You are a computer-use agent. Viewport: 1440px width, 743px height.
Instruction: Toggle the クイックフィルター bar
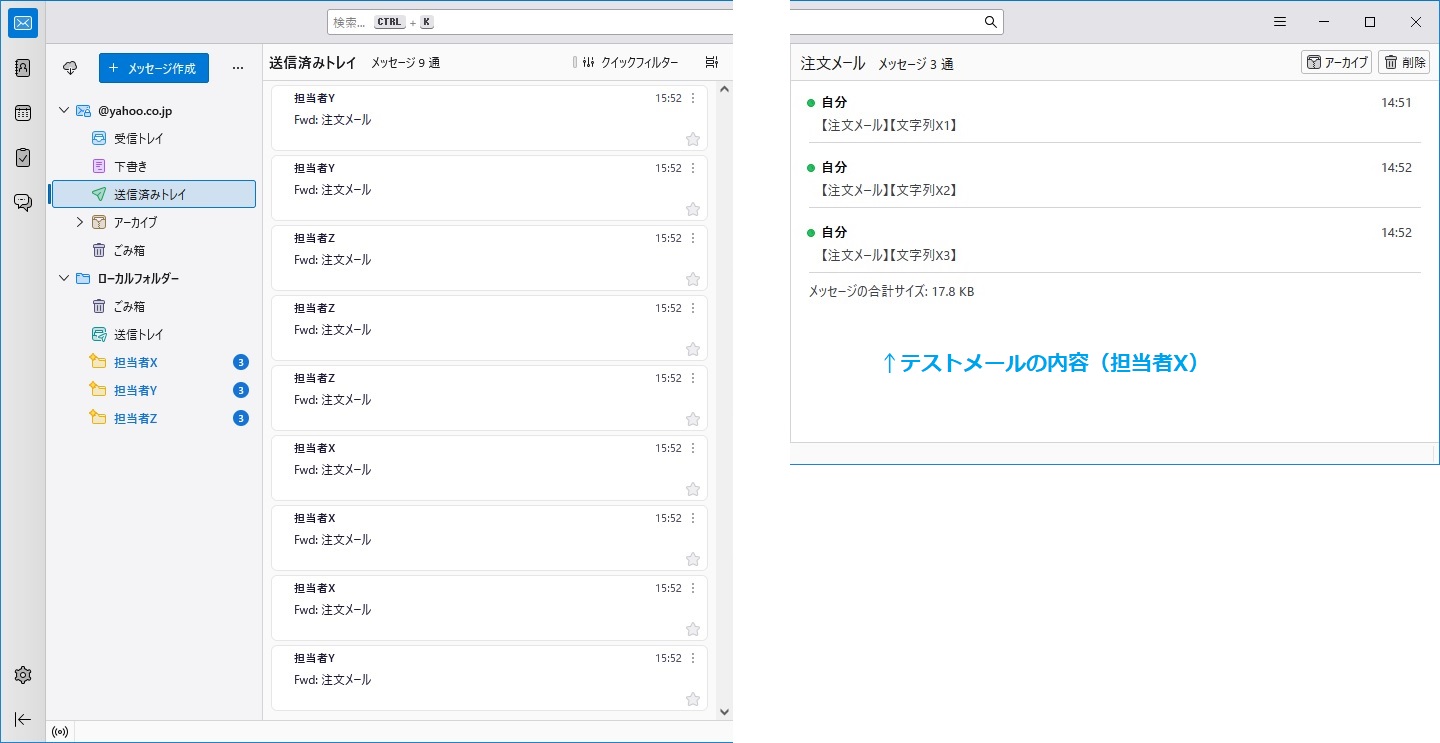tap(630, 62)
